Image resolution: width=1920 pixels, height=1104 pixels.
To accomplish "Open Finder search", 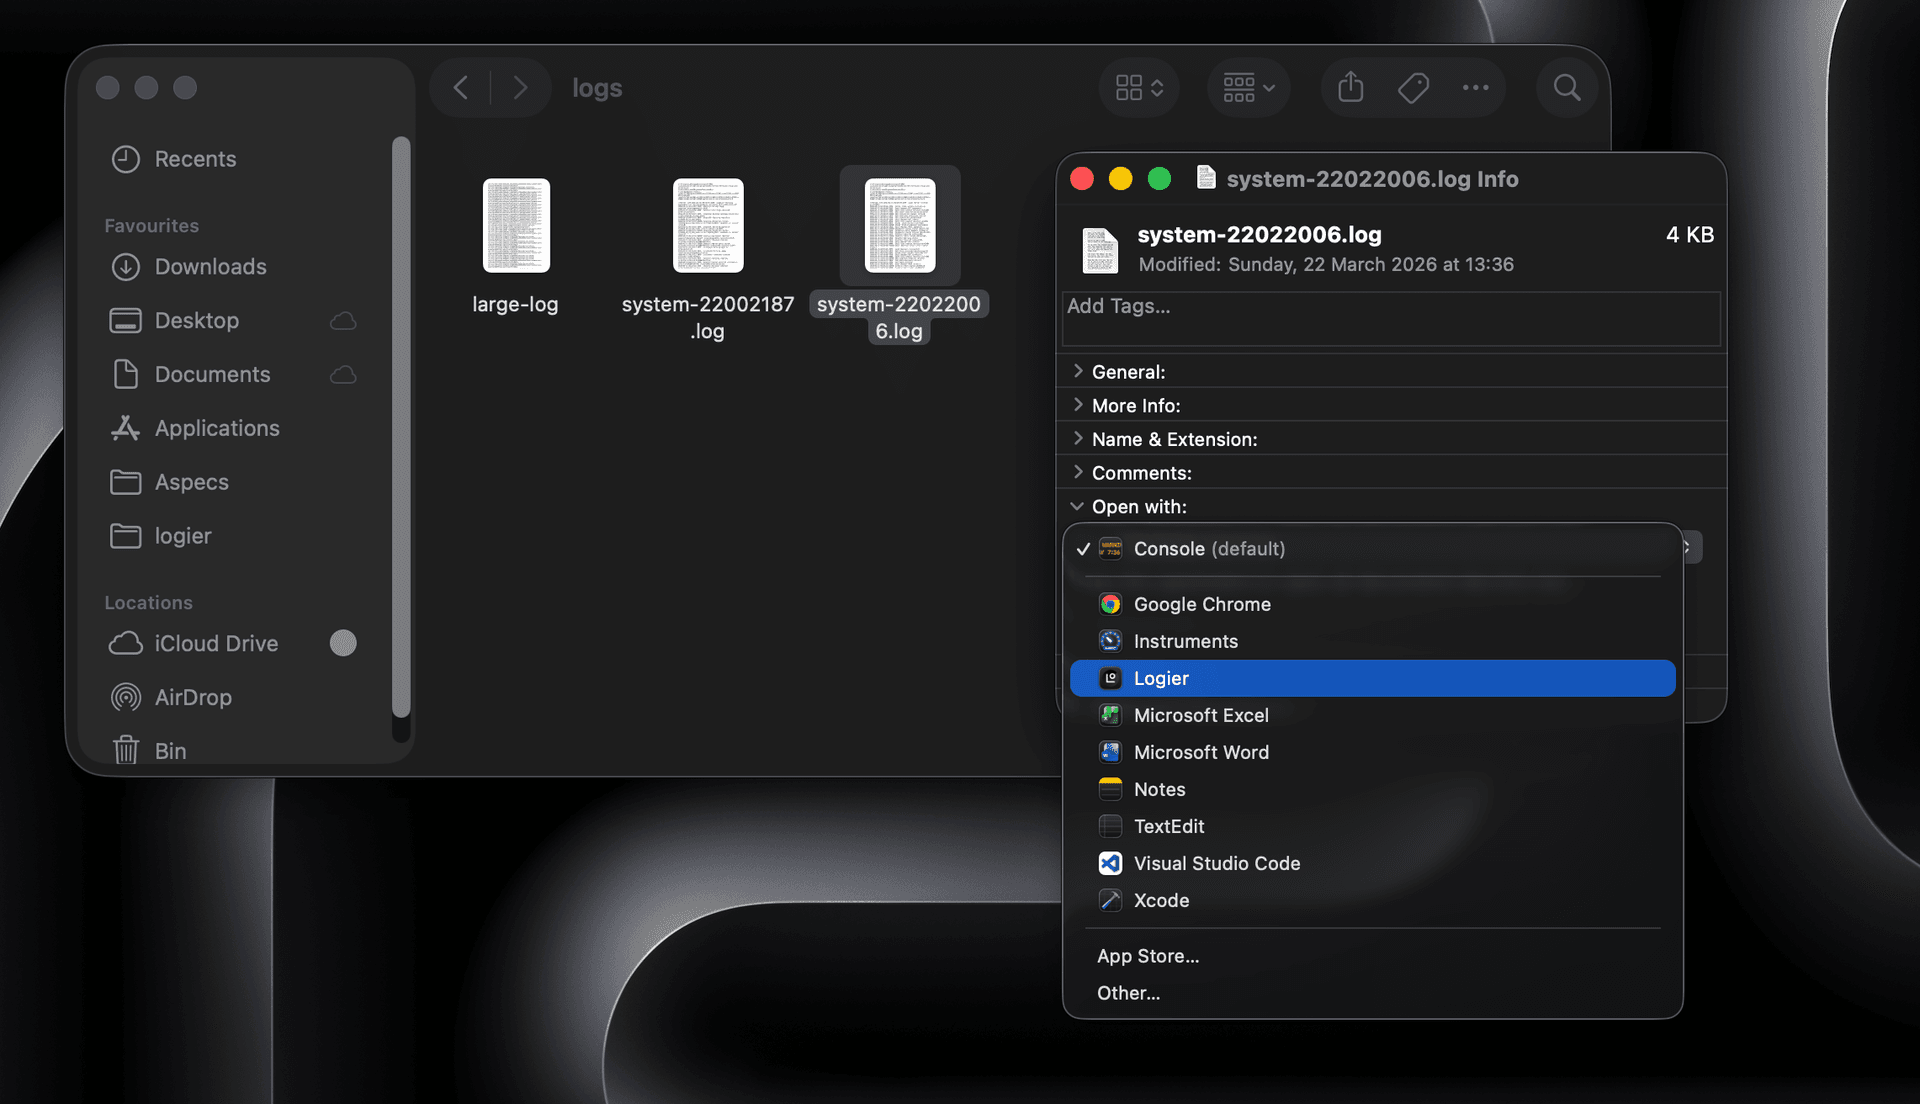I will (x=1567, y=88).
